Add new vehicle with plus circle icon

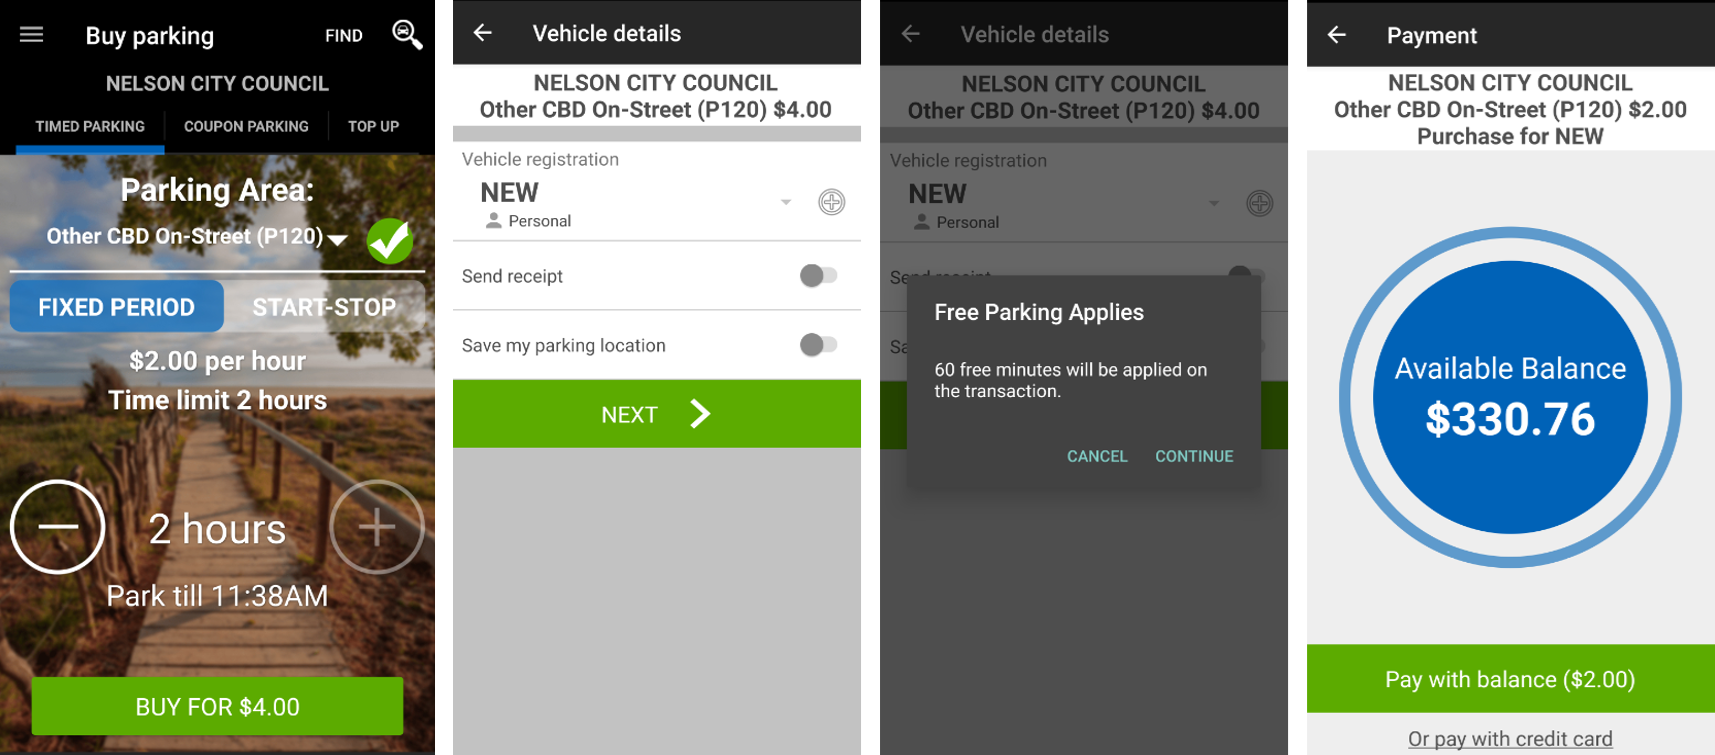(831, 202)
